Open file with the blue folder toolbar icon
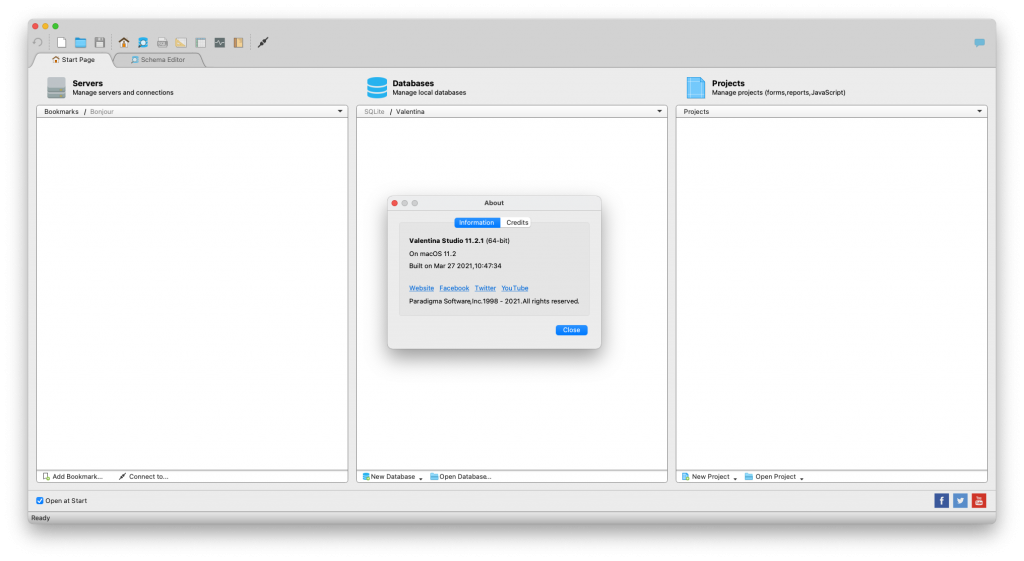1024x561 pixels. click(80, 42)
